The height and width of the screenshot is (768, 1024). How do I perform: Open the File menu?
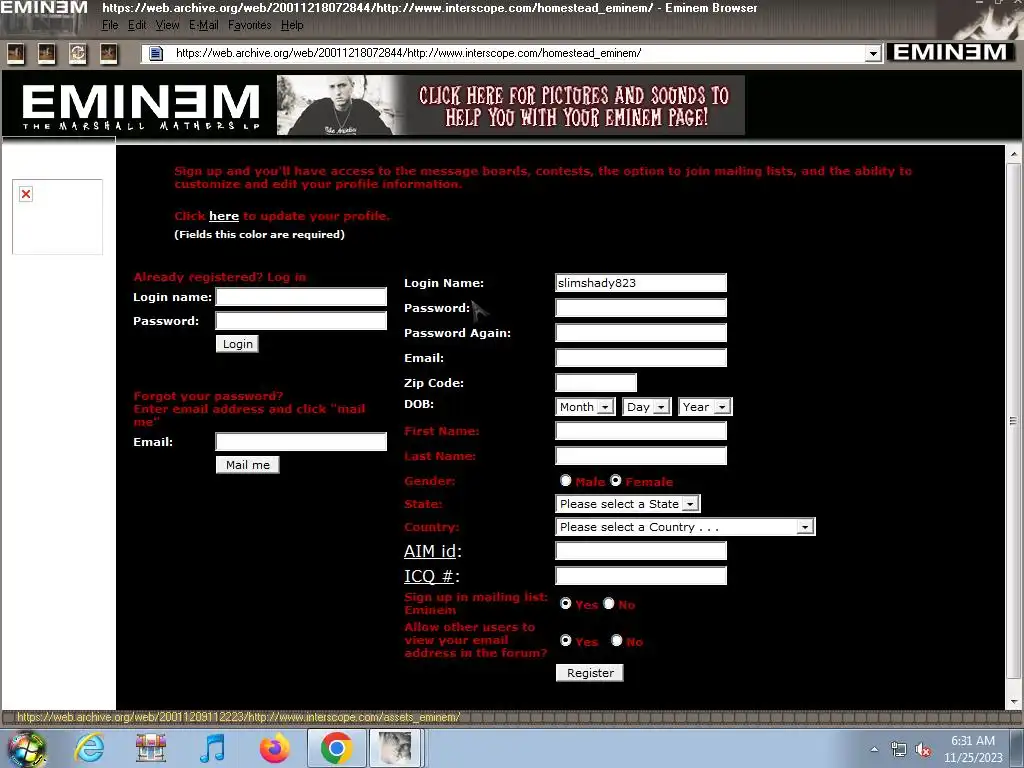110,25
